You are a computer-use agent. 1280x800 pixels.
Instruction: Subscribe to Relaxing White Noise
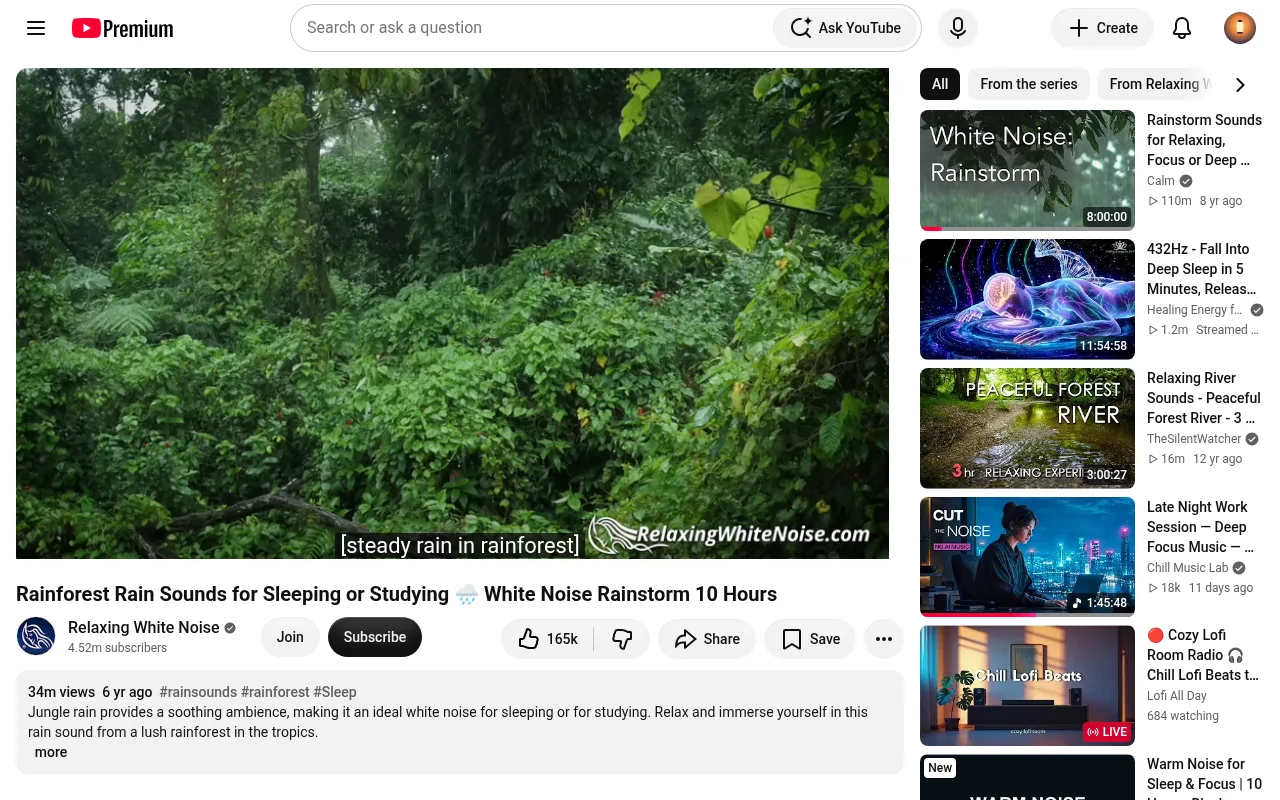point(375,637)
